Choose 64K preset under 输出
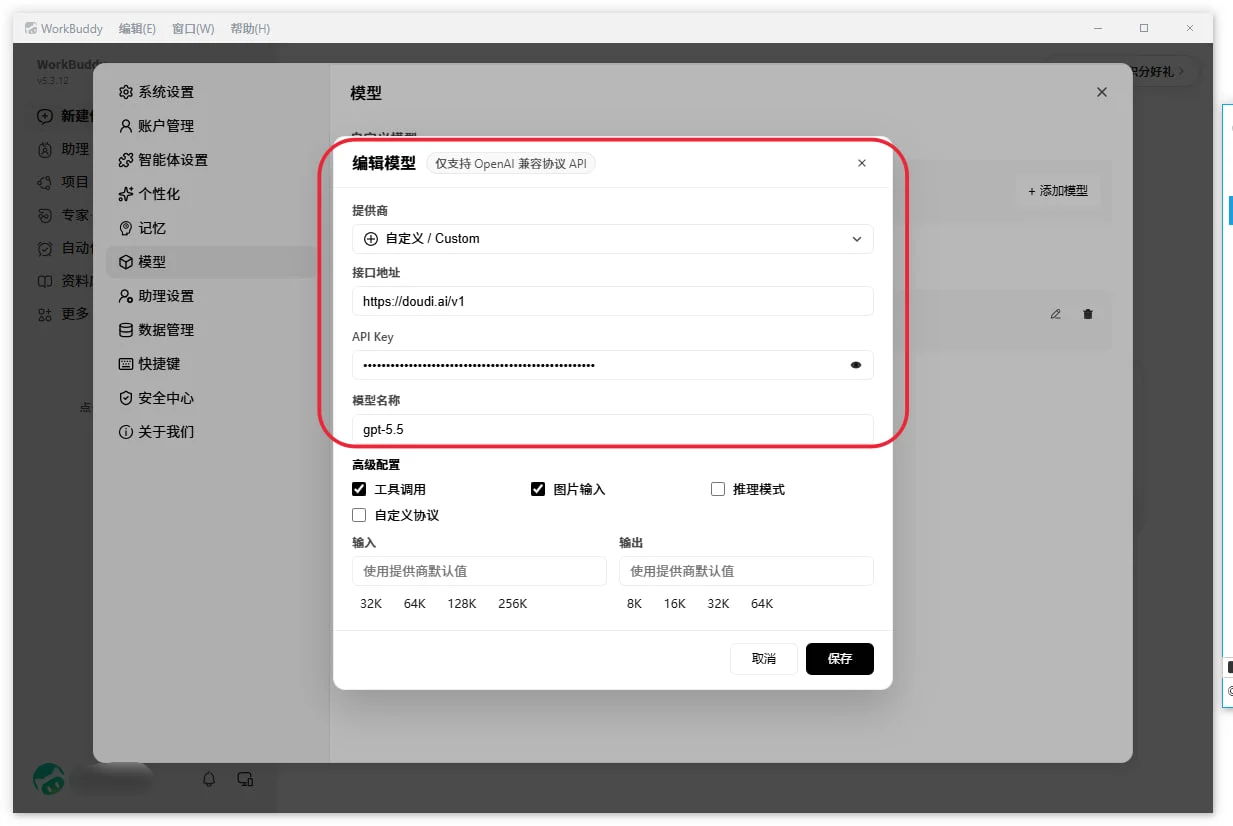Image resolution: width=1233 pixels, height=826 pixels. coord(762,604)
